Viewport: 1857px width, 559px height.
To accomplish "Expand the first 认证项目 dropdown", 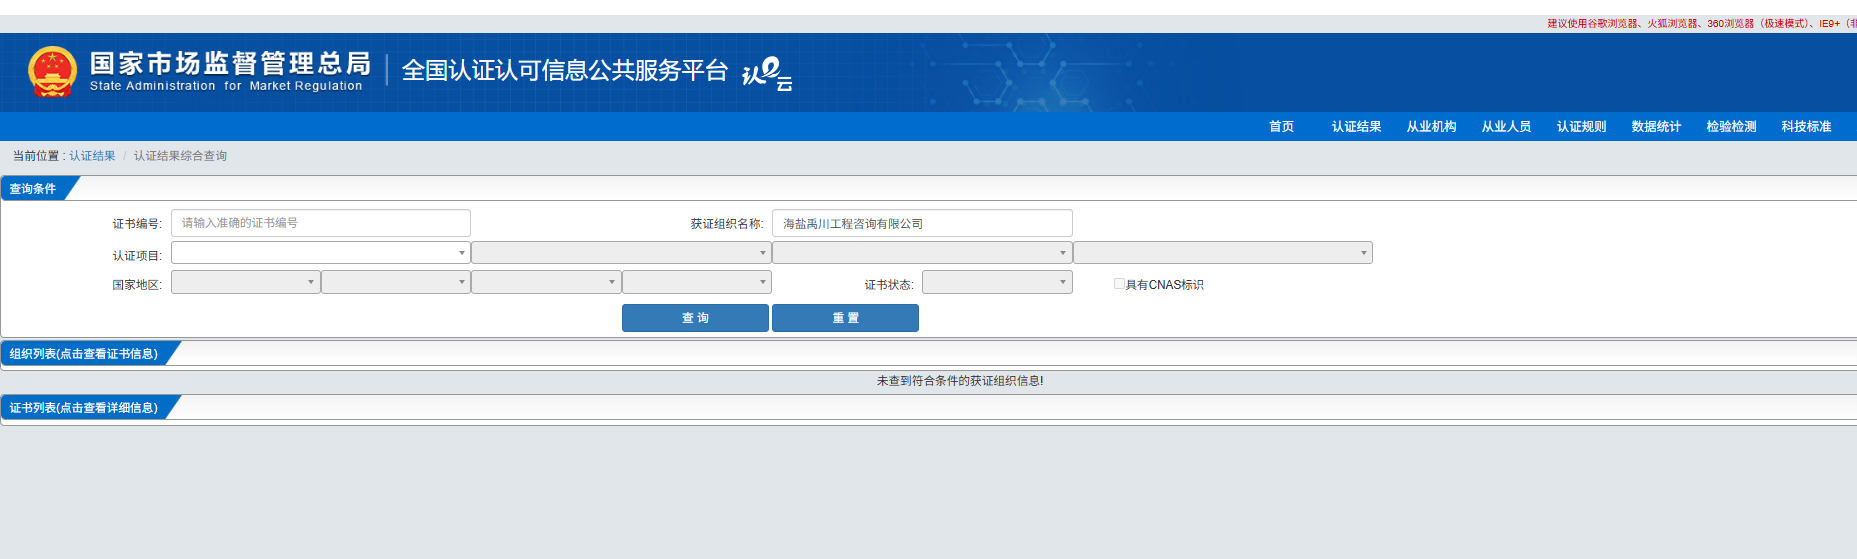I will click(321, 253).
